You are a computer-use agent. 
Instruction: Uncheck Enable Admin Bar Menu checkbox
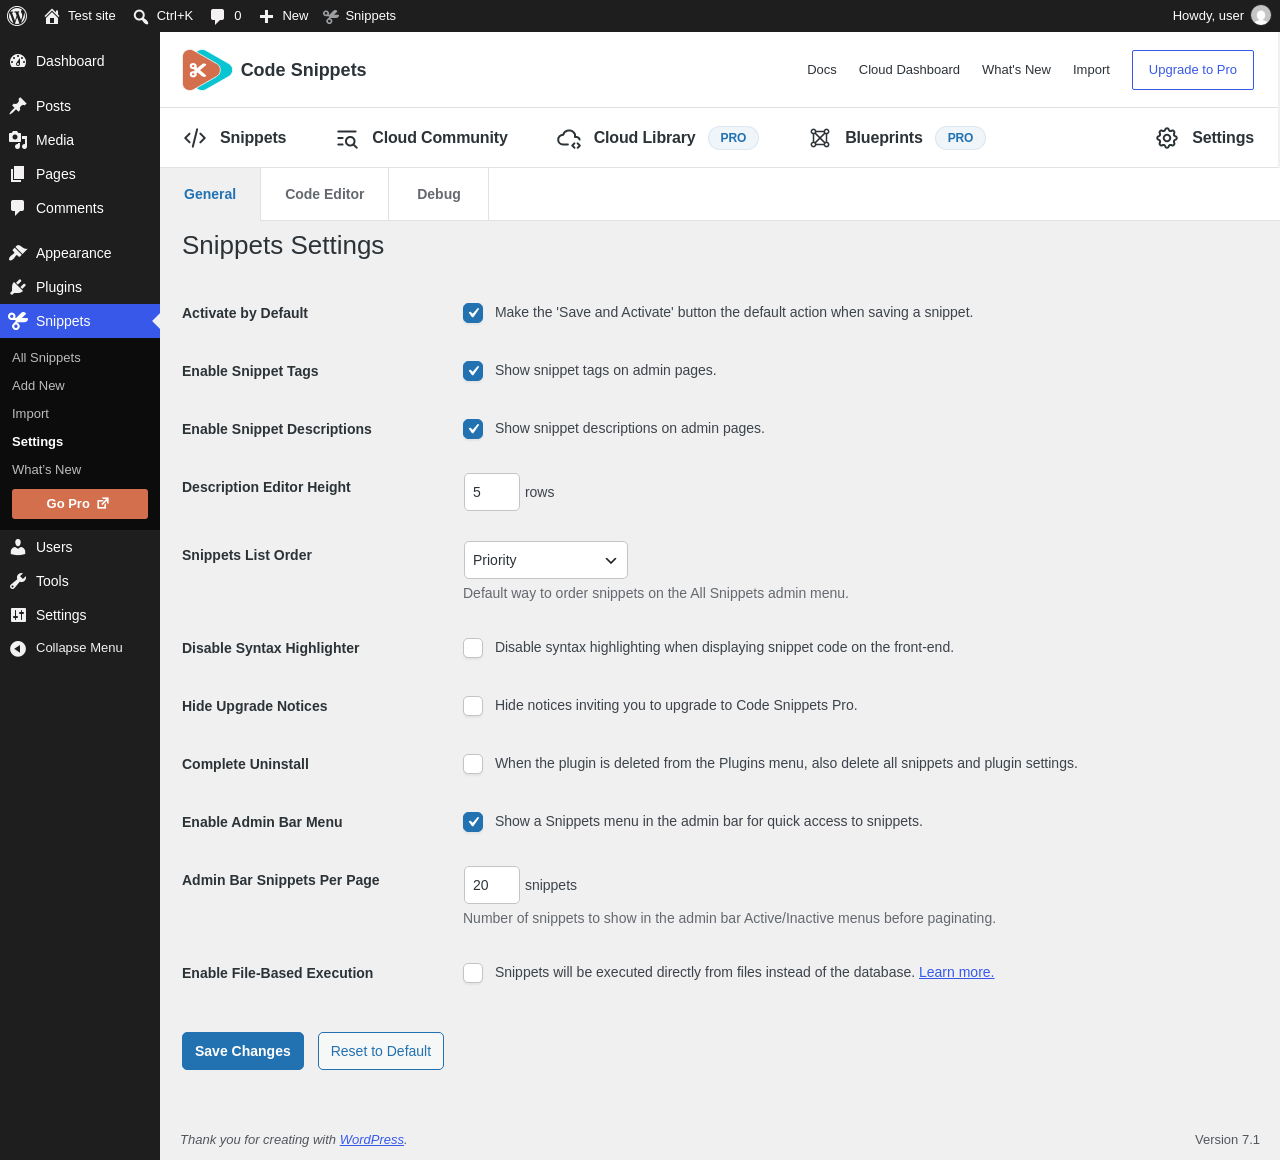[473, 822]
